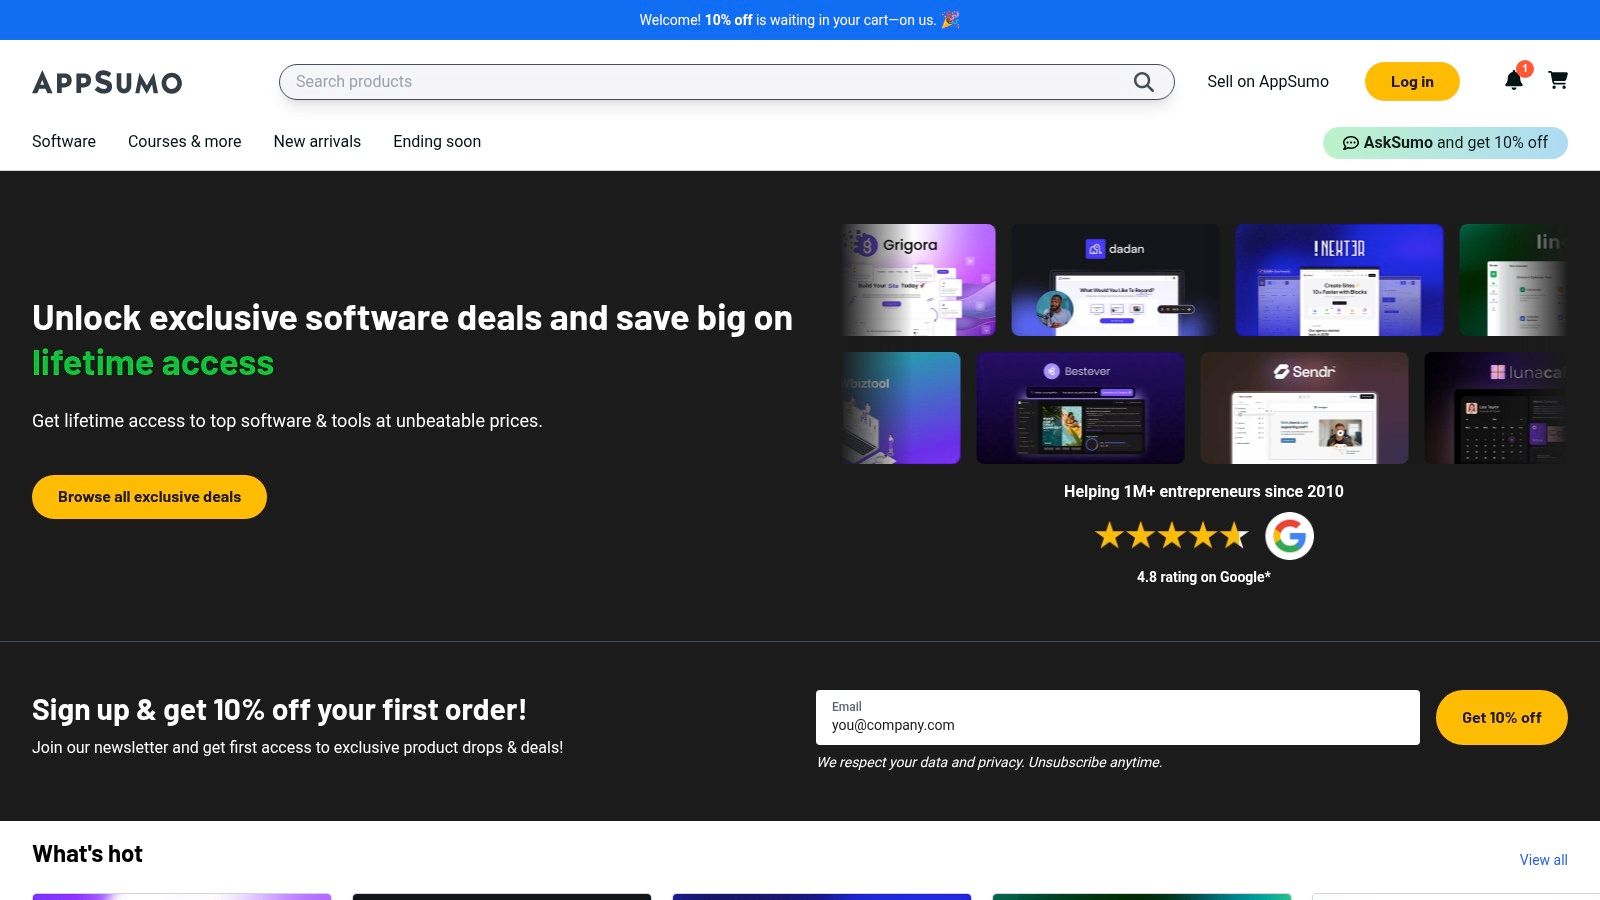Viewport: 1600px width, 900px height.
Task: Click the privacy unsubscribe note
Action: 989,762
